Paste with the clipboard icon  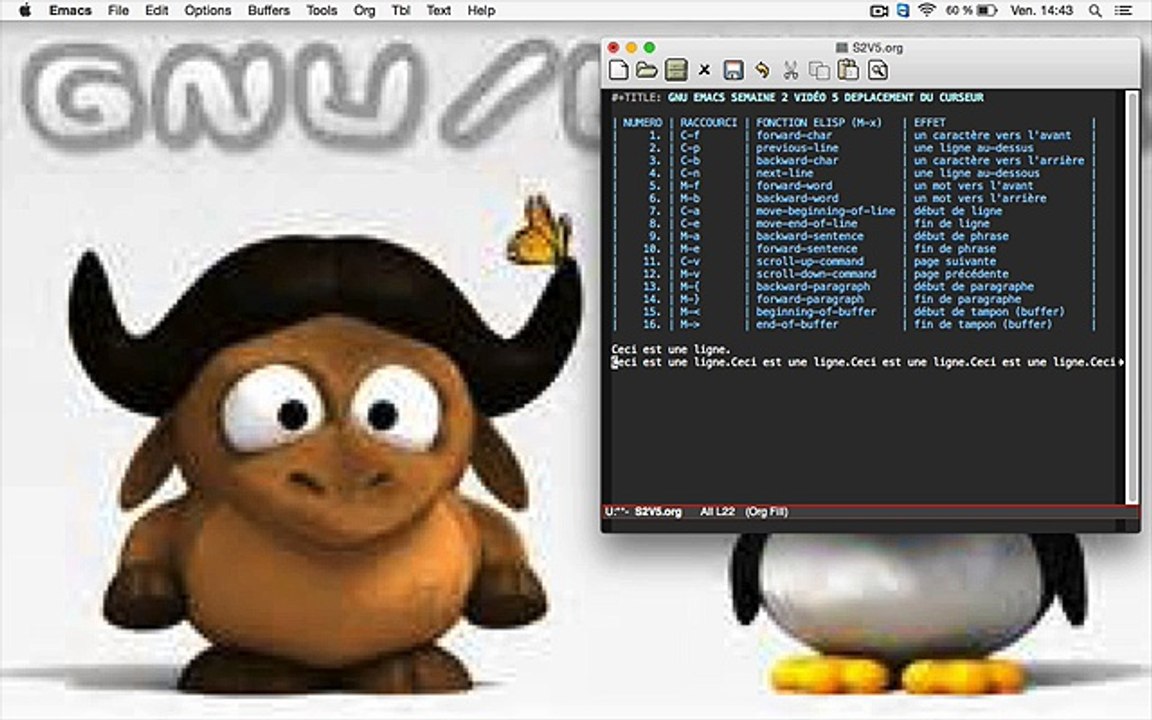pyautogui.click(x=848, y=70)
